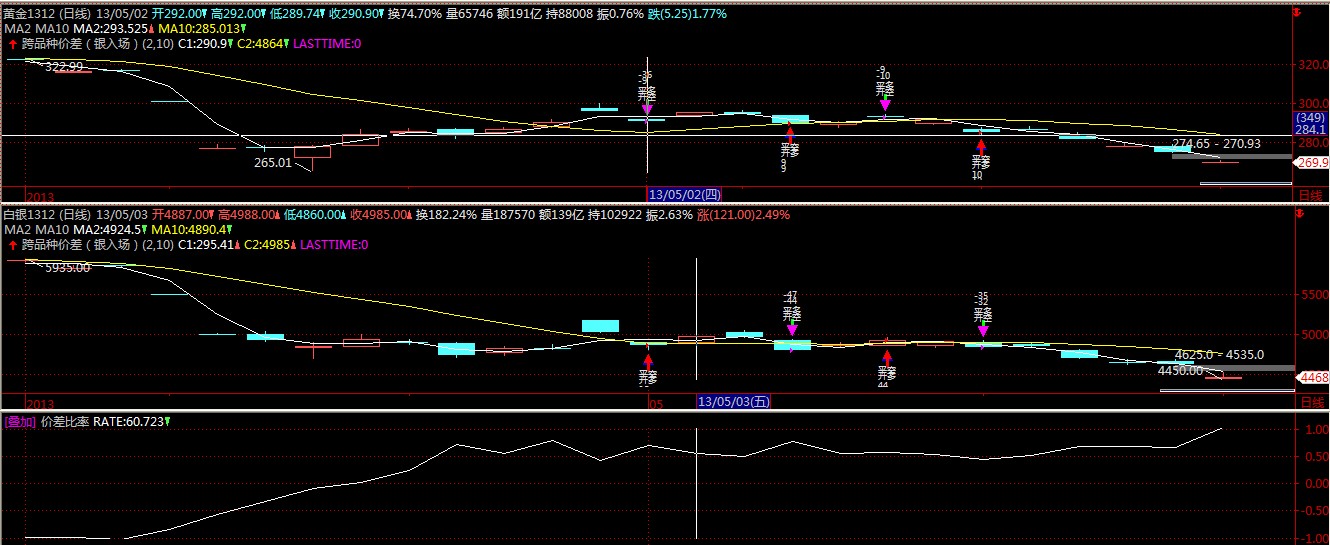1330x545 pixels.
Task: Click the 价差比率 RATE indicator label
Action: pyautogui.click(x=65, y=422)
